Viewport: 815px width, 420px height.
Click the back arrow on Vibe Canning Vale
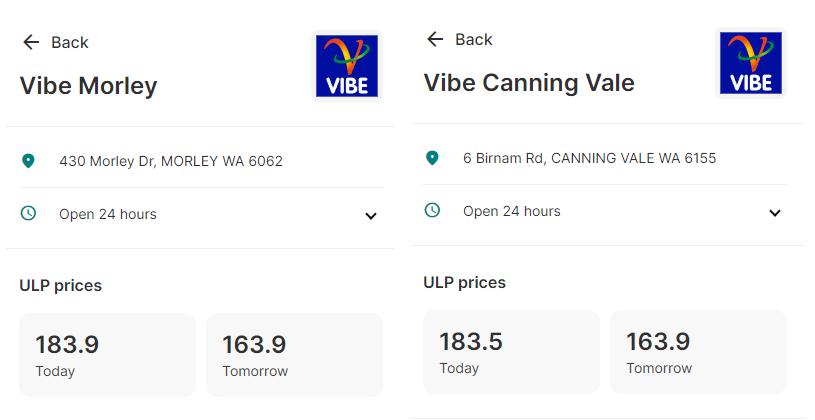(x=435, y=39)
